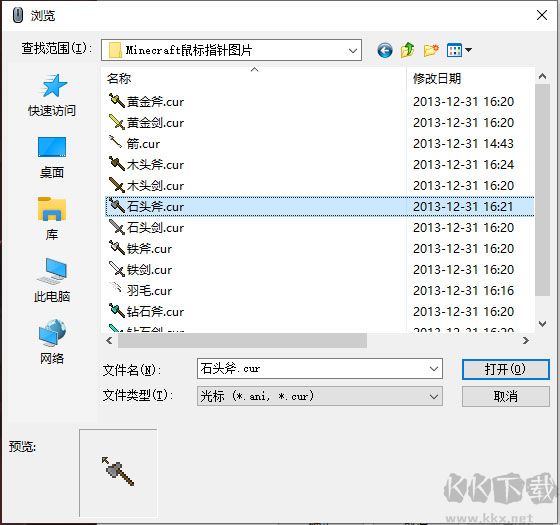Click the 铁剑.cur sword icon
The width and height of the screenshot is (560, 525).
point(116,269)
